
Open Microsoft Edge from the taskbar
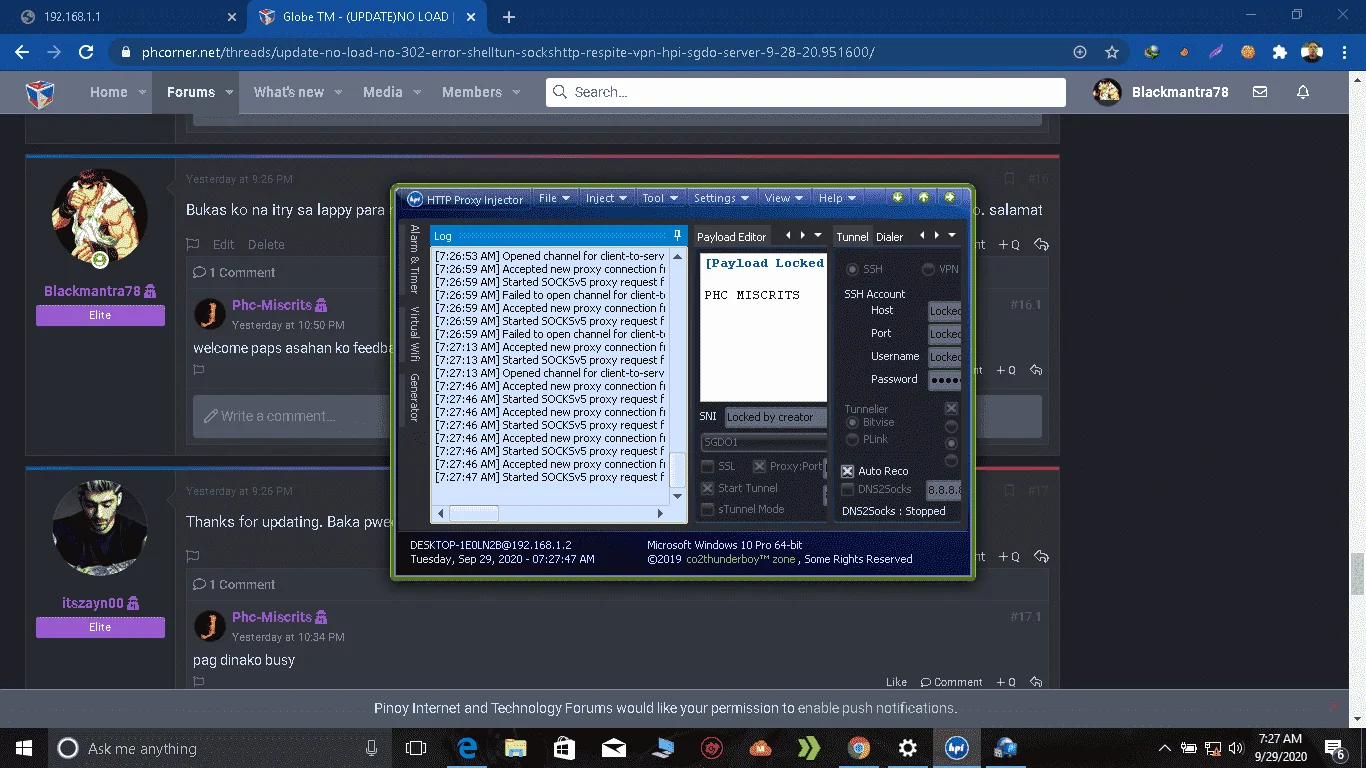coord(466,748)
